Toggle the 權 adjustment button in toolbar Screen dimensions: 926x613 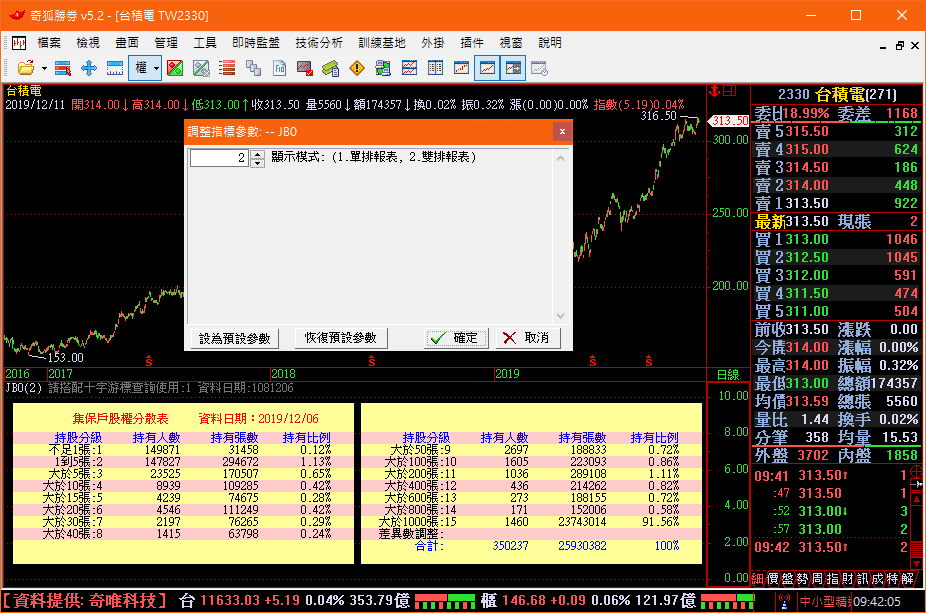141,68
